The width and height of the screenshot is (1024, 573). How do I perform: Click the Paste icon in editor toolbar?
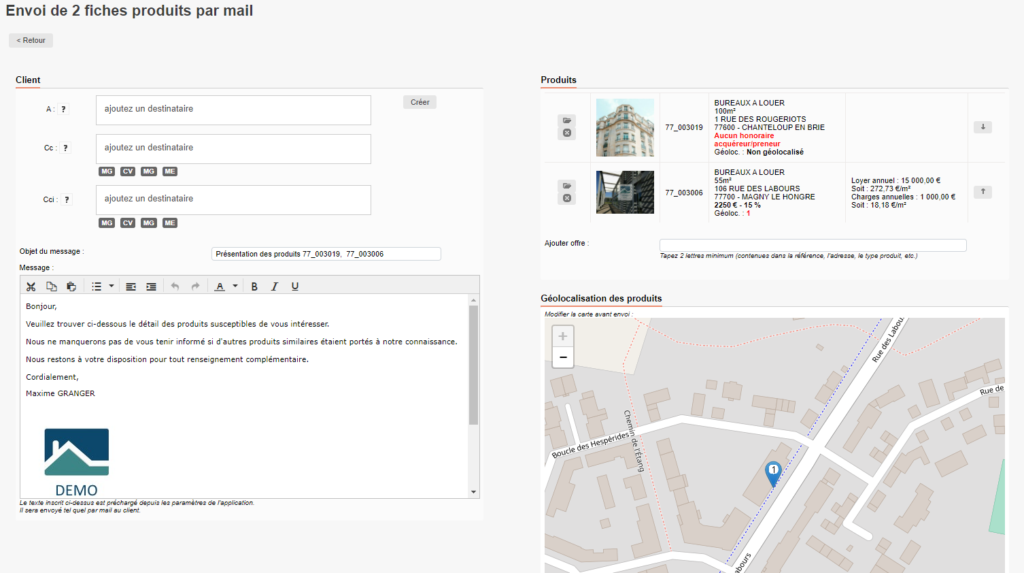70,287
